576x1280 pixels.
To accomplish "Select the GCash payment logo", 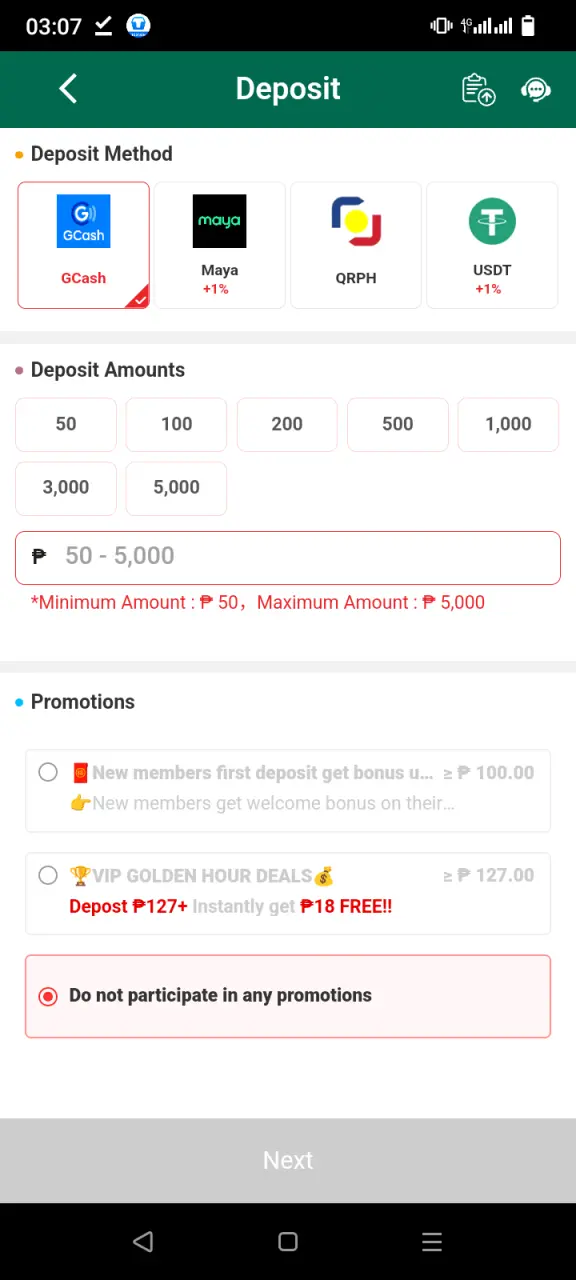I will pos(83,221).
